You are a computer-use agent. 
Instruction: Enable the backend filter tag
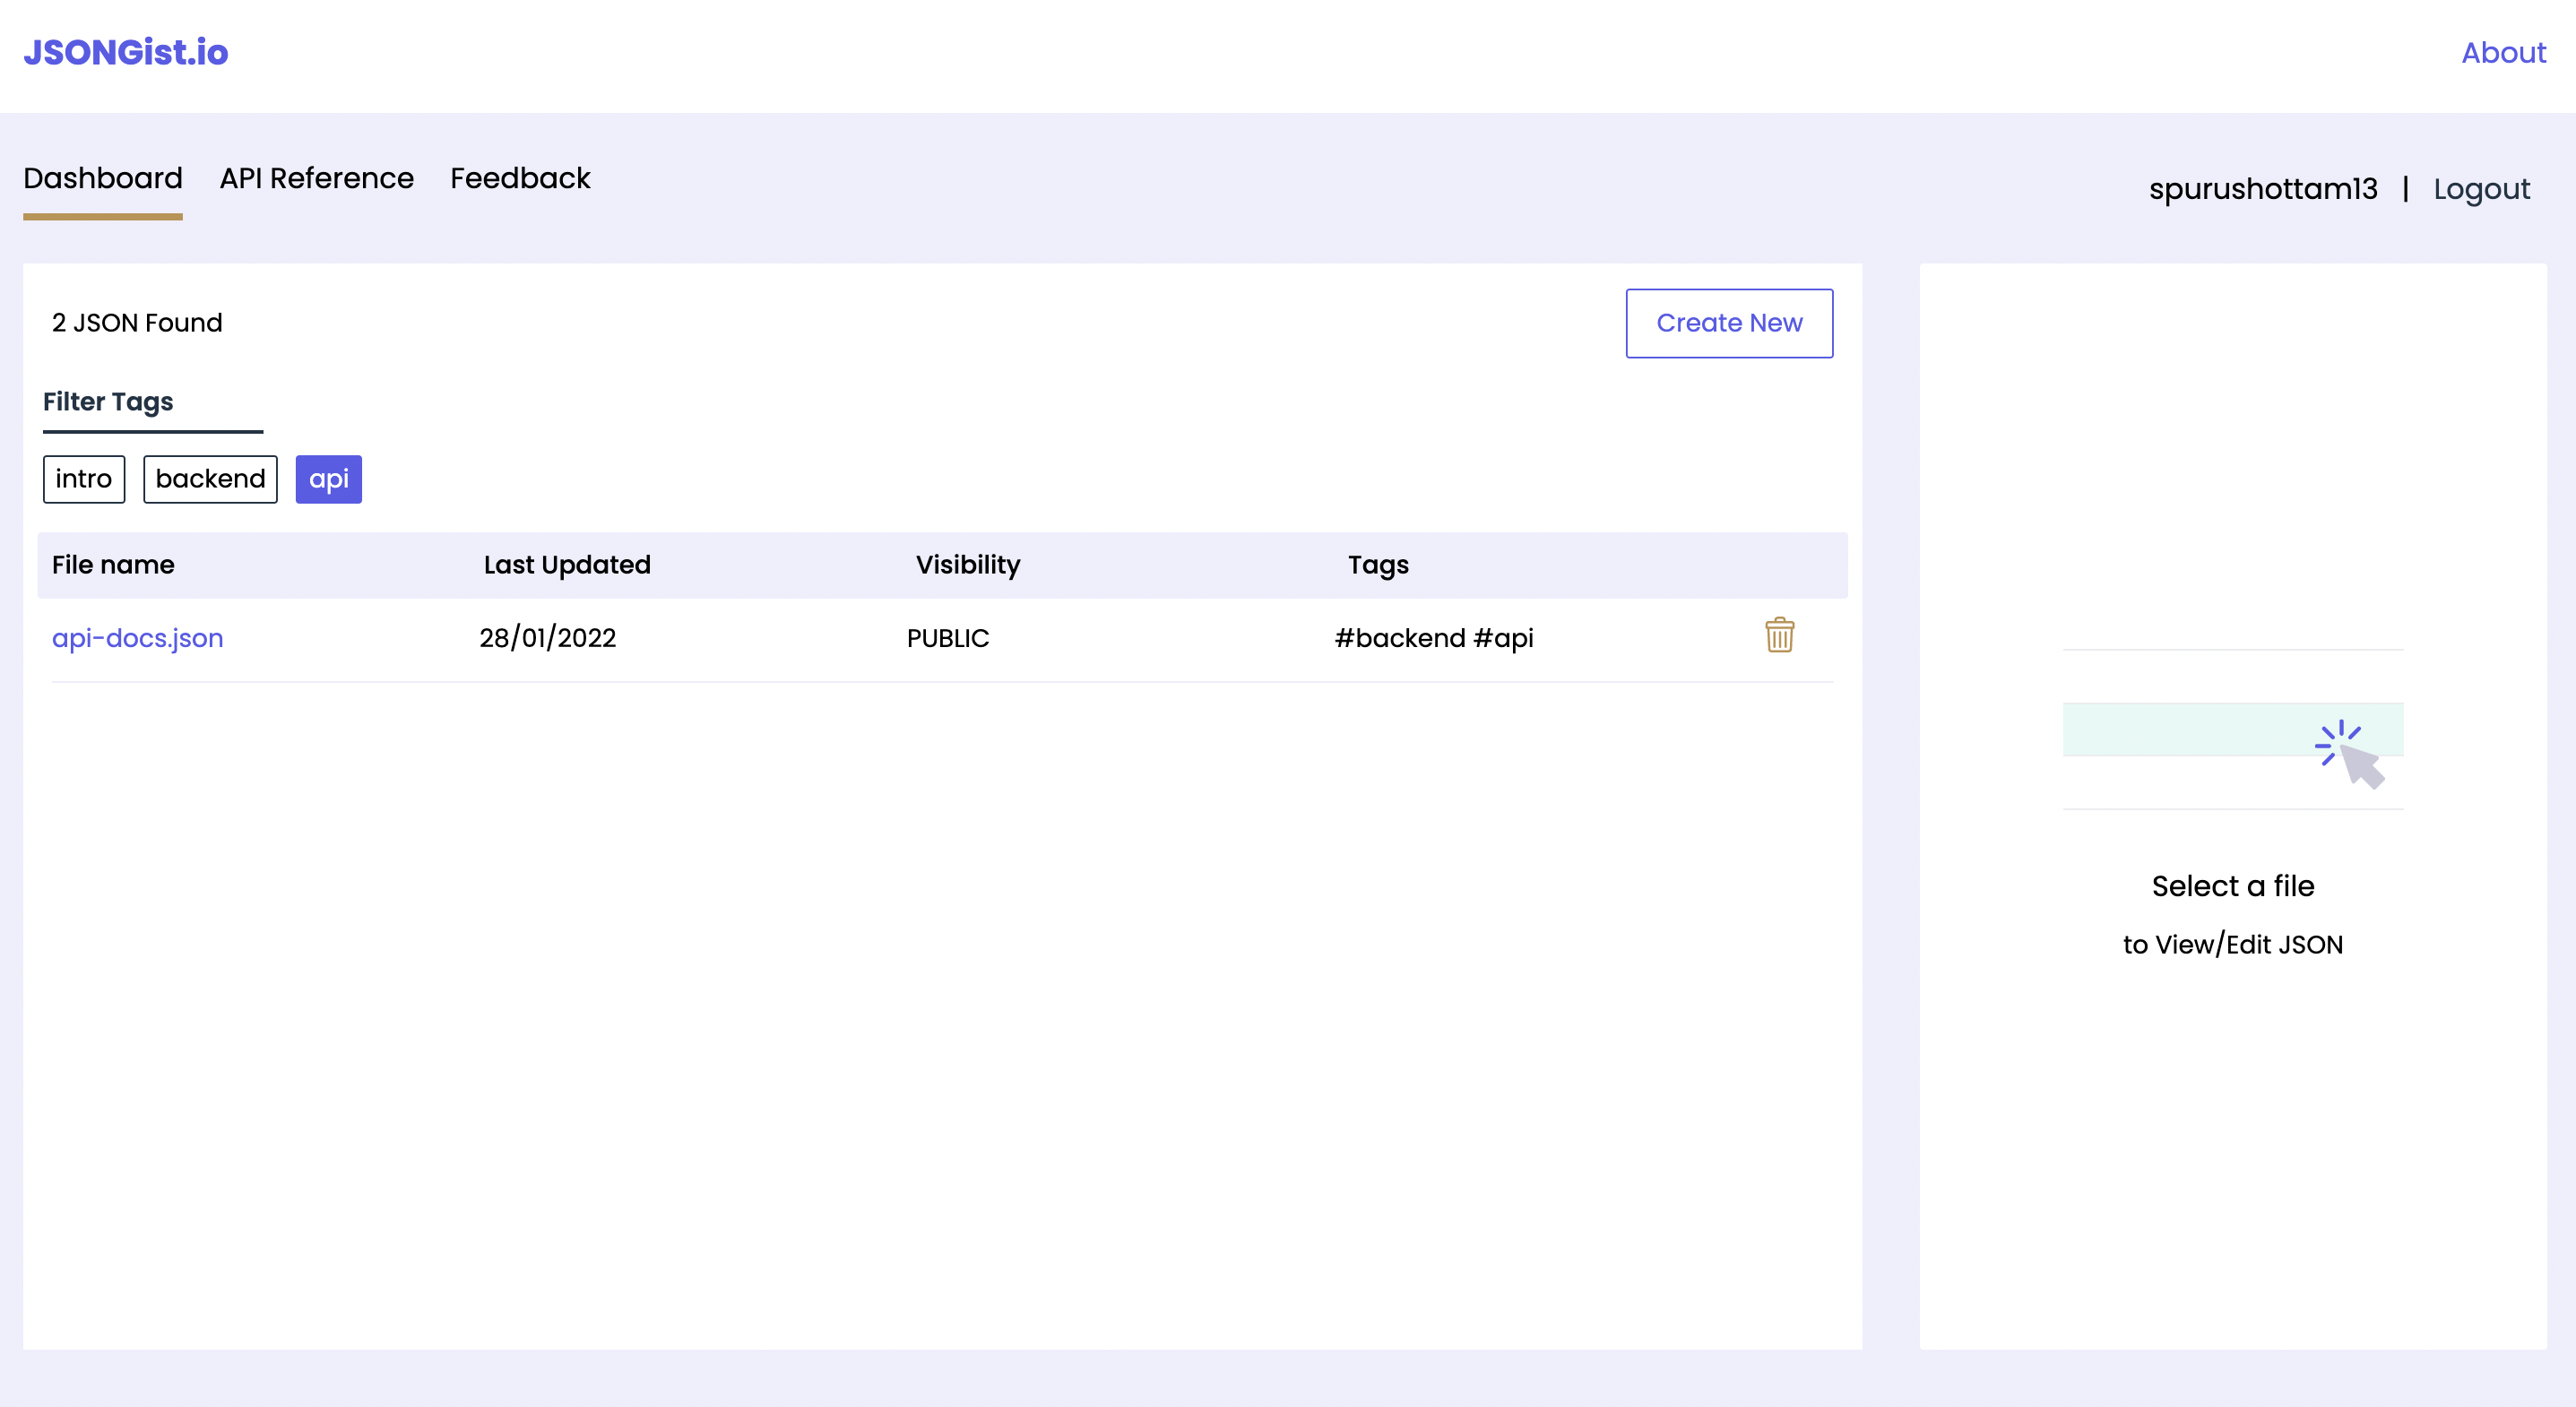209,479
